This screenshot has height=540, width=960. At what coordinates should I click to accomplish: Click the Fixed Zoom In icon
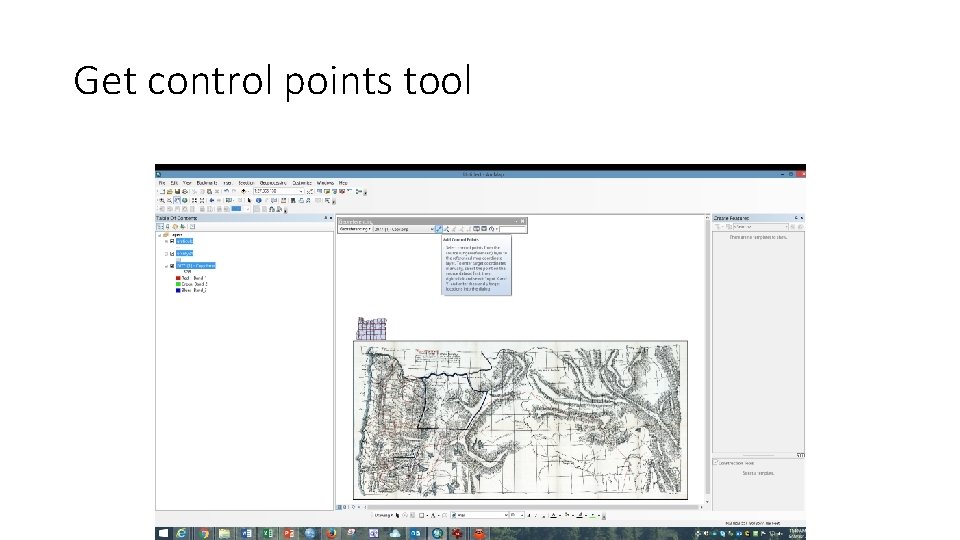tap(194, 200)
